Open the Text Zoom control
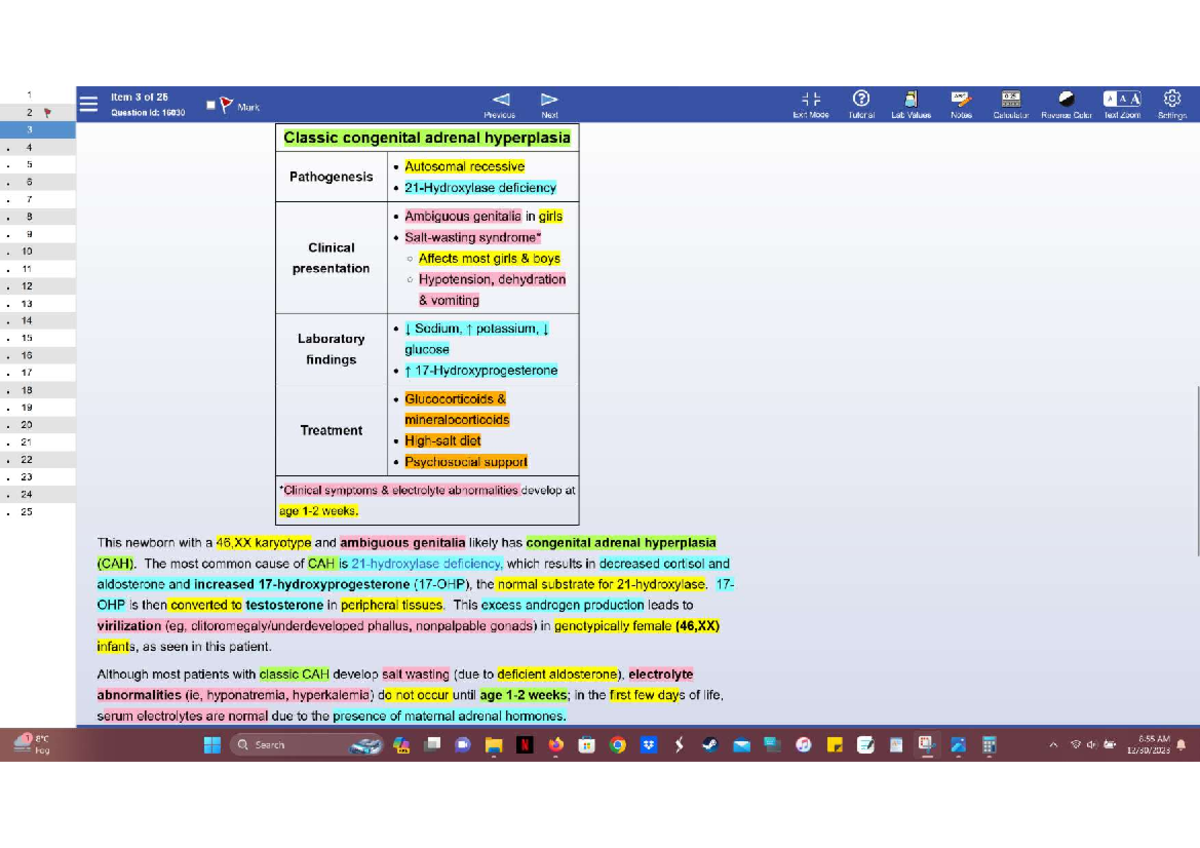Image resolution: width=1200 pixels, height=848 pixels. (1122, 103)
